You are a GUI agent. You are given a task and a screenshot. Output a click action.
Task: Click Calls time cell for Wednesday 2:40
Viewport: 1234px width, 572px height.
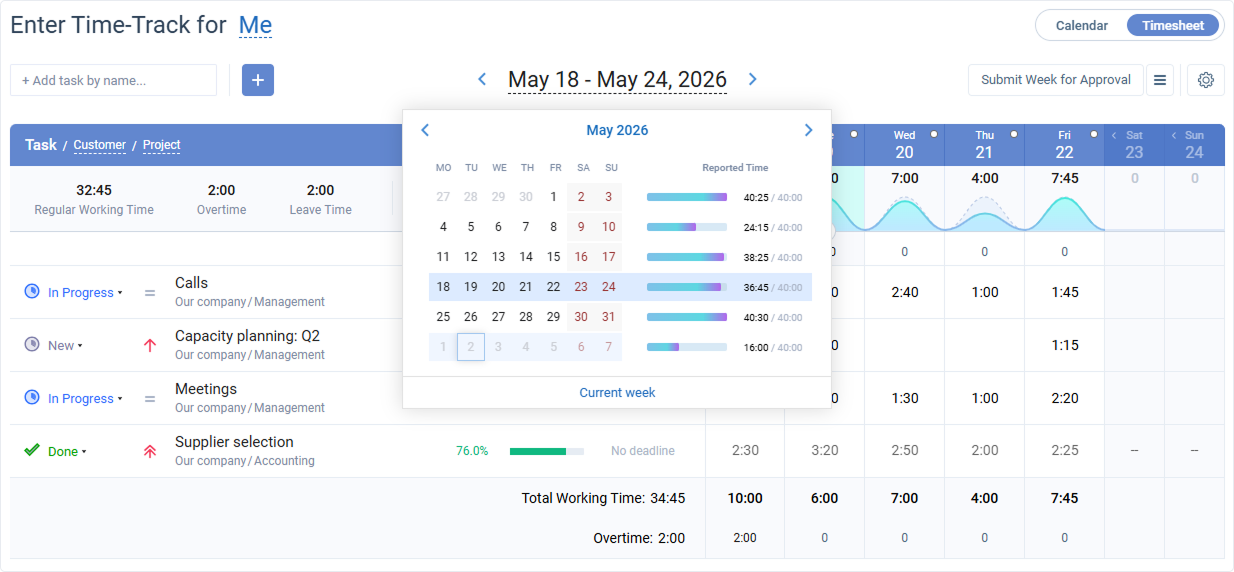tap(904, 292)
